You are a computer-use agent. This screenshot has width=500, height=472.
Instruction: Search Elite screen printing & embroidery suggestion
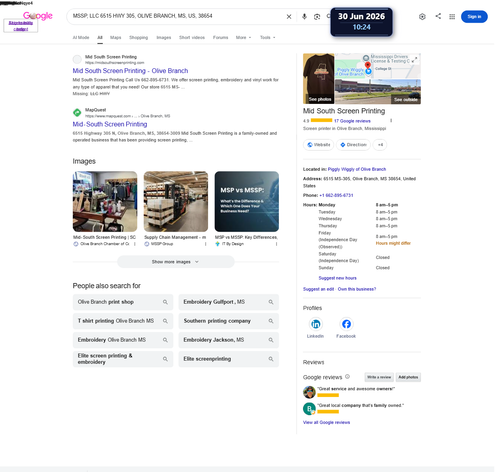[123, 359]
